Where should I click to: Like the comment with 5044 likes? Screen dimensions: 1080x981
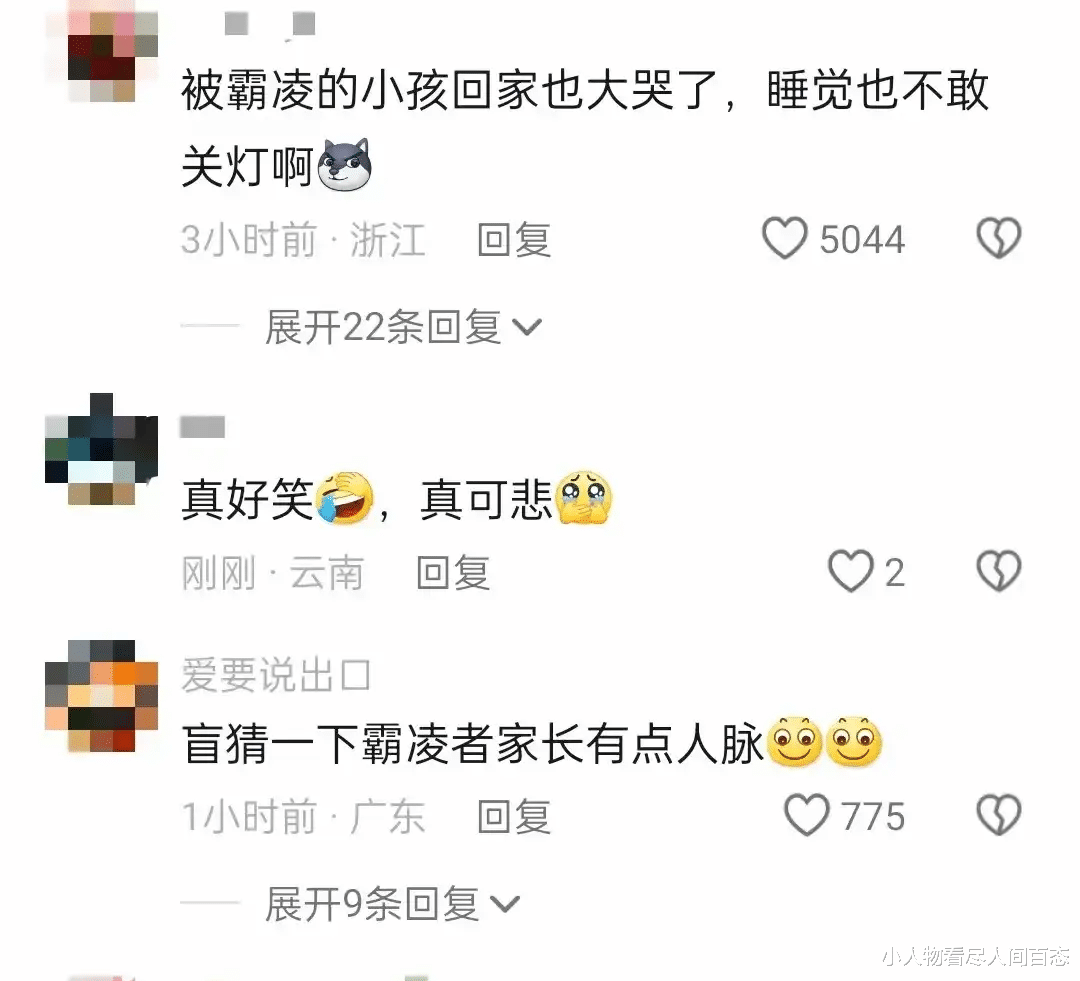[x=785, y=238]
